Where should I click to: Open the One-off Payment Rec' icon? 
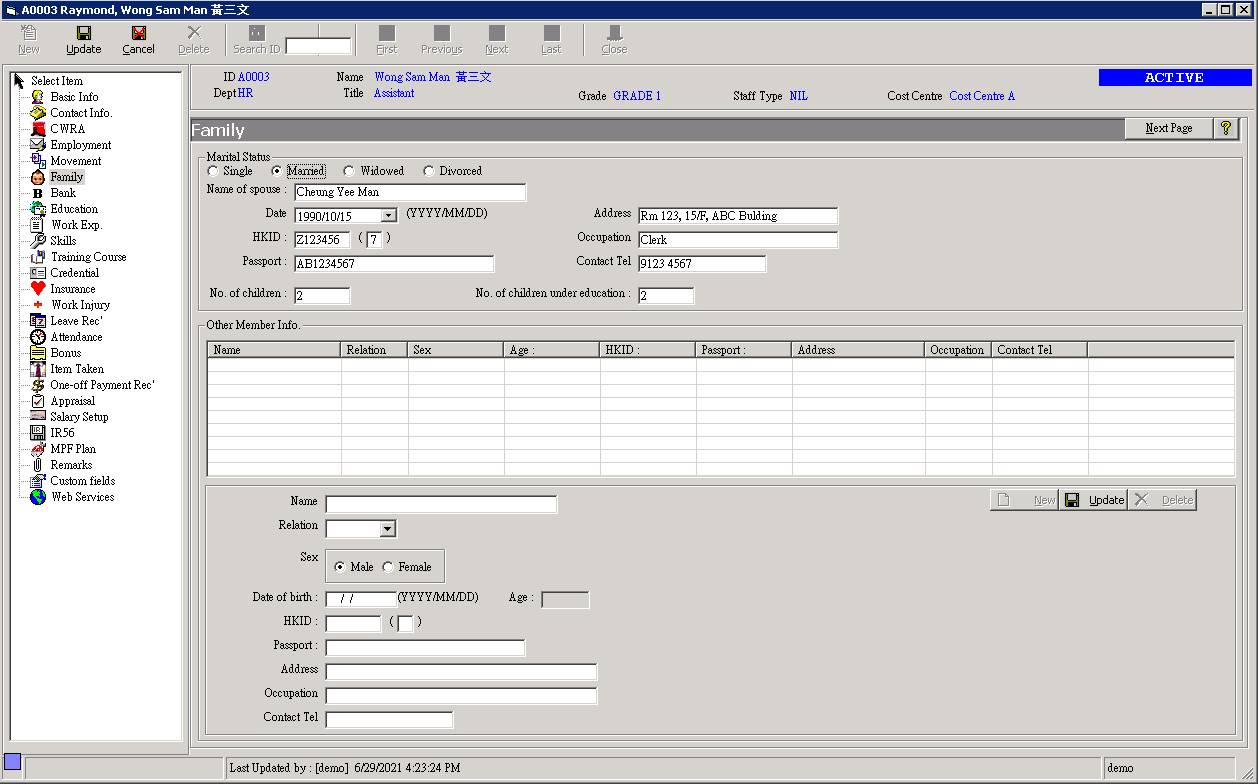coord(38,385)
